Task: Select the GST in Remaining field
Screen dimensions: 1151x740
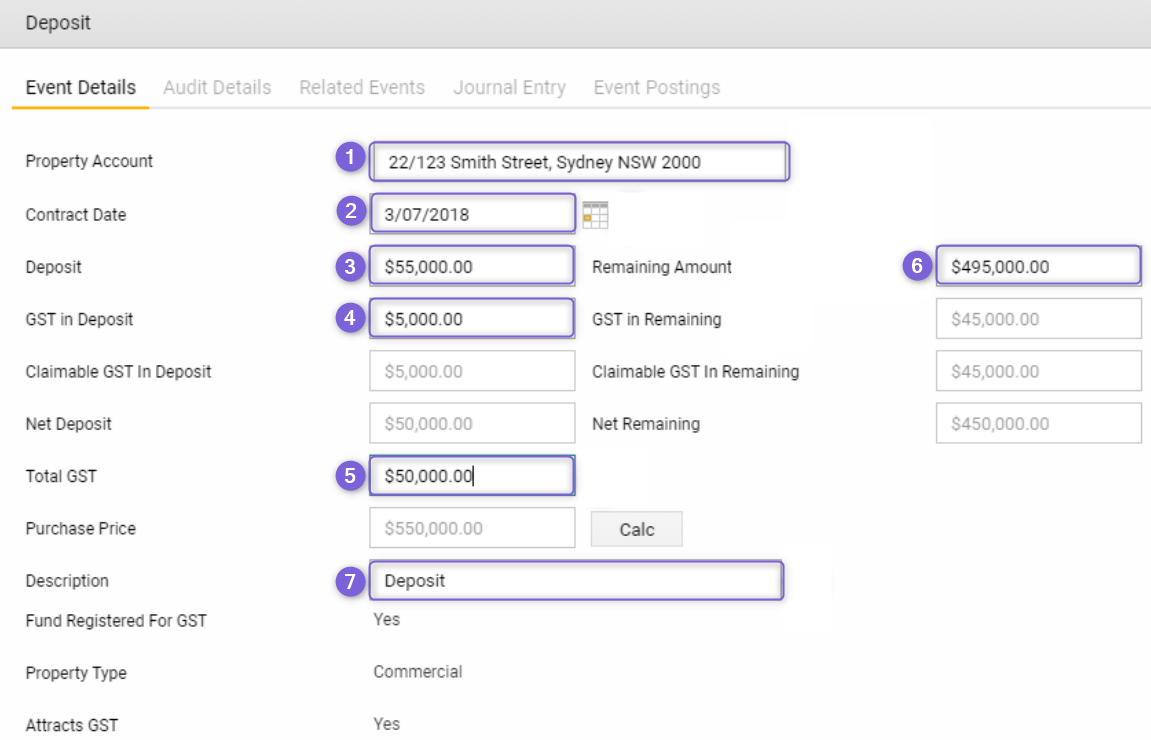Action: click(1039, 319)
